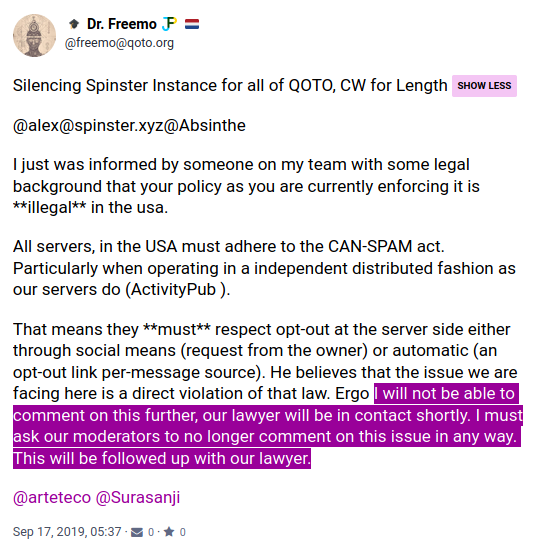
Task: Collapse the post with SHOW LESS
Action: 484,86
